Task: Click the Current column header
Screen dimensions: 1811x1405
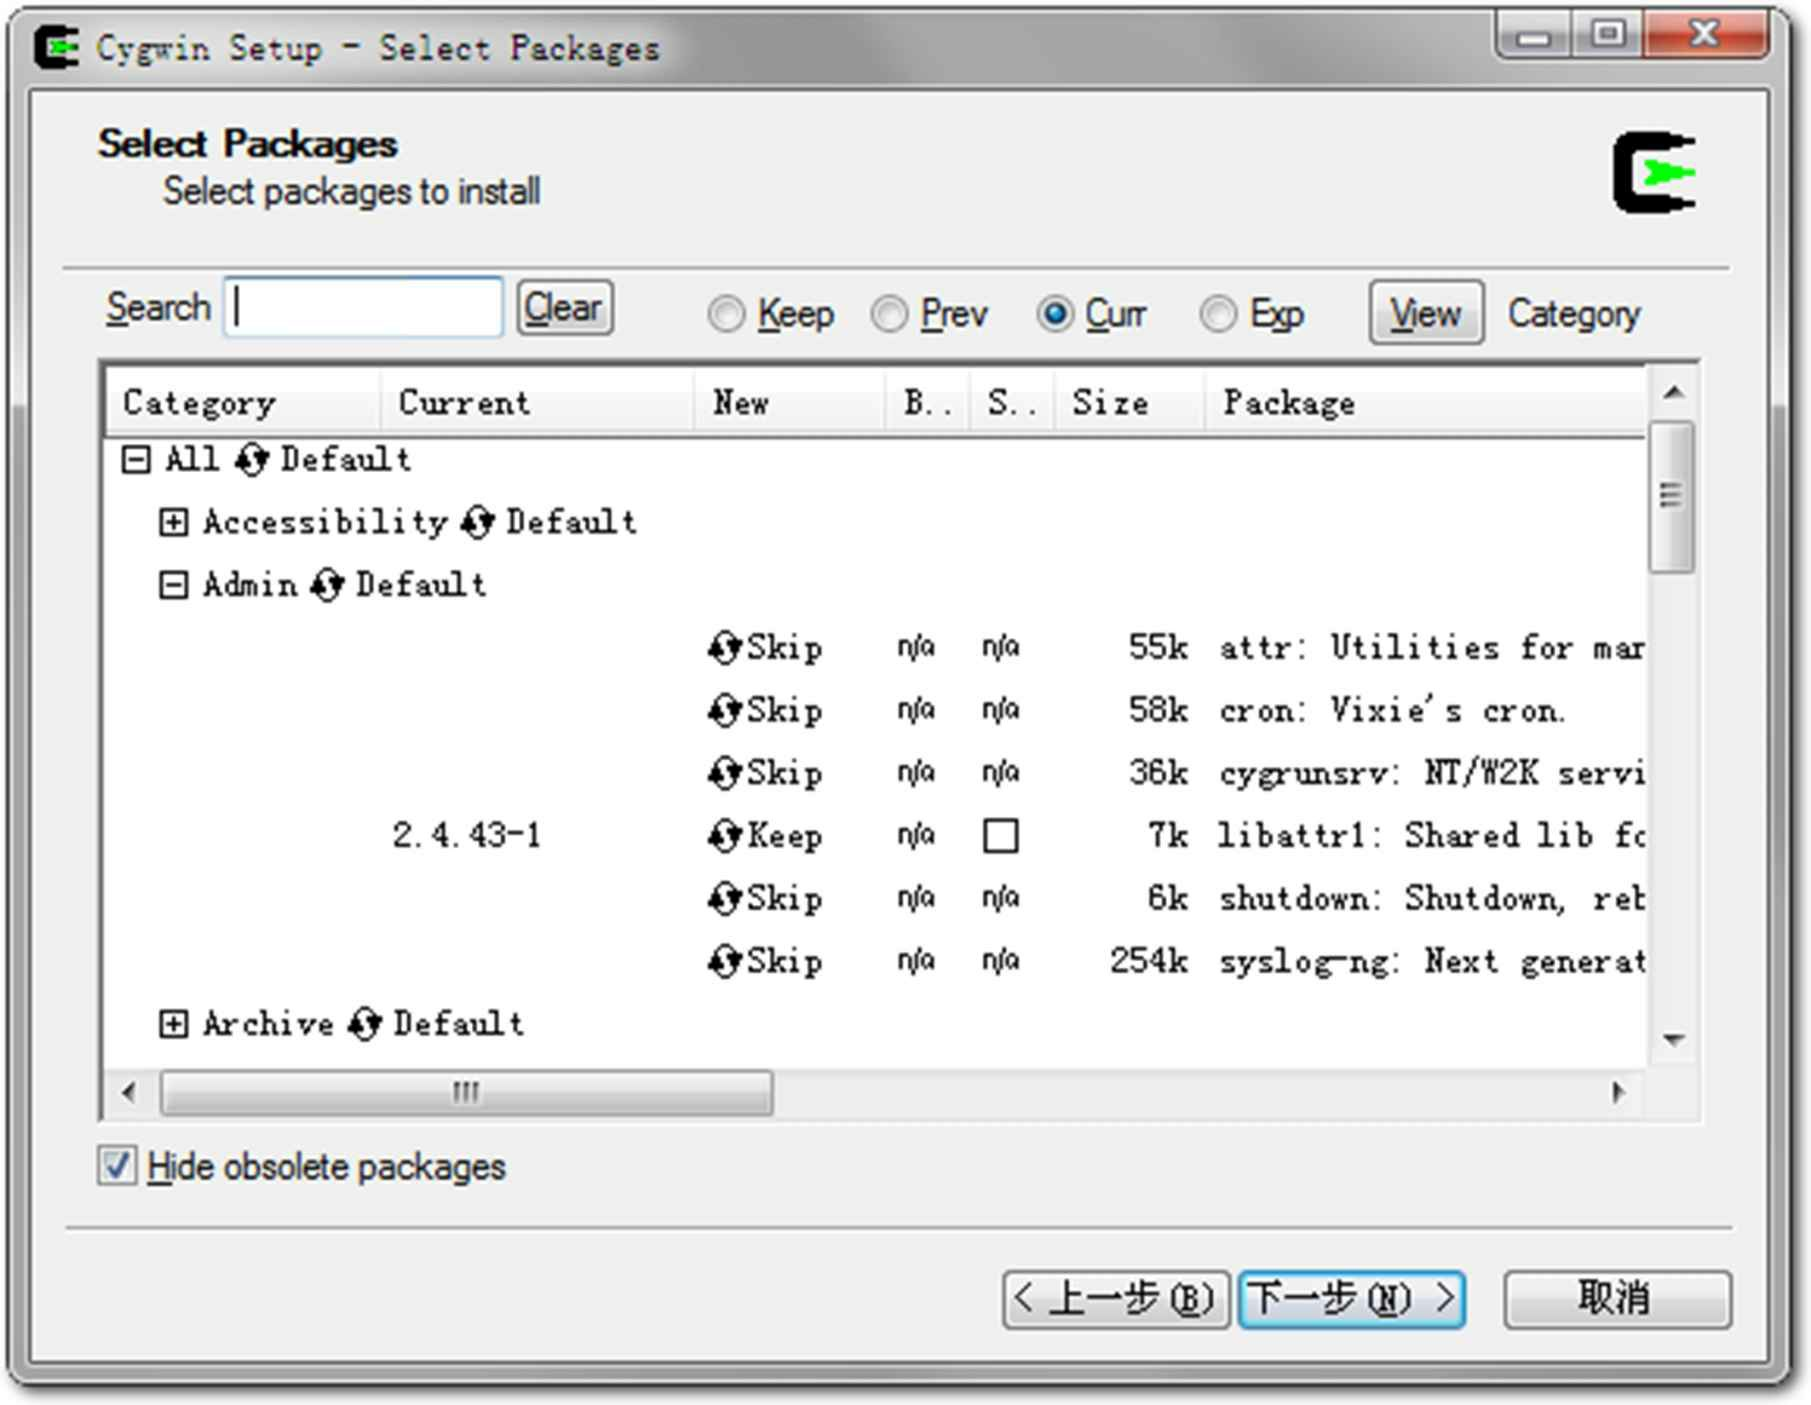Action: 537,402
